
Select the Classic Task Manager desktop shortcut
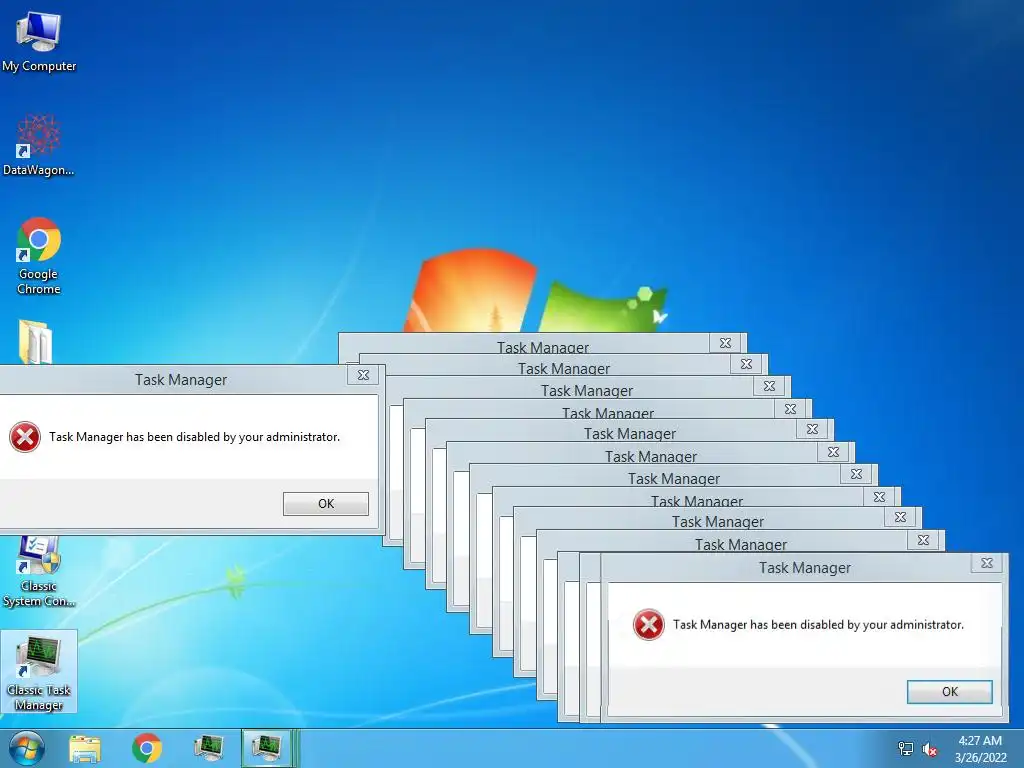pyautogui.click(x=39, y=672)
